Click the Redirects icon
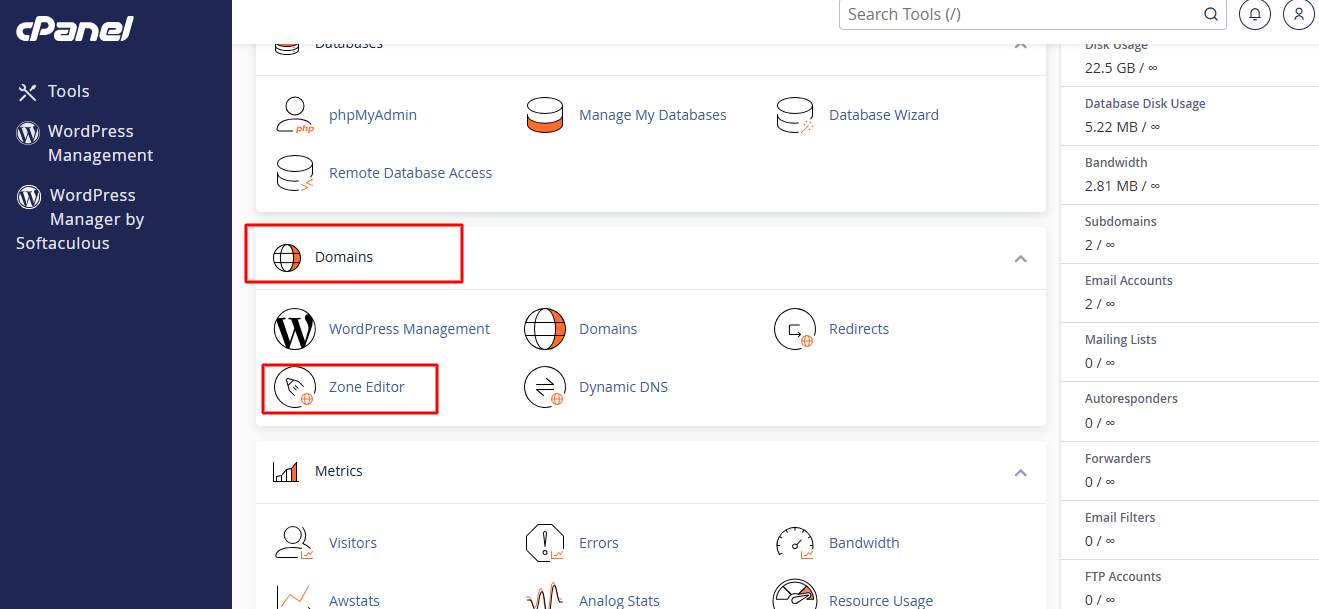The height and width of the screenshot is (609, 1319). click(795, 329)
